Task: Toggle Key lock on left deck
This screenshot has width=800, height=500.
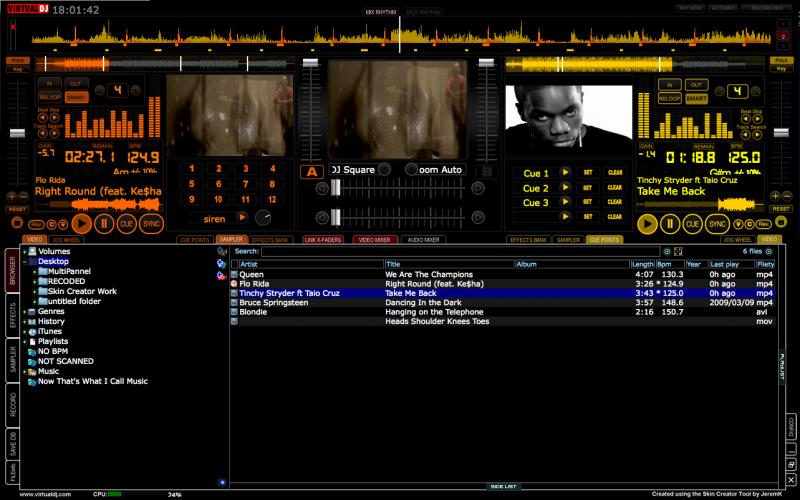Action: [18, 69]
